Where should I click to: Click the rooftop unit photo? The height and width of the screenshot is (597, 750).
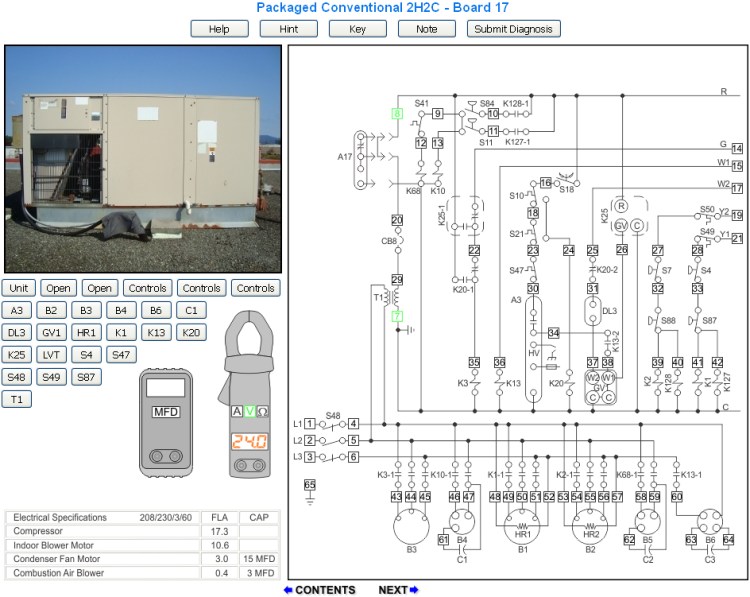[x=143, y=159]
